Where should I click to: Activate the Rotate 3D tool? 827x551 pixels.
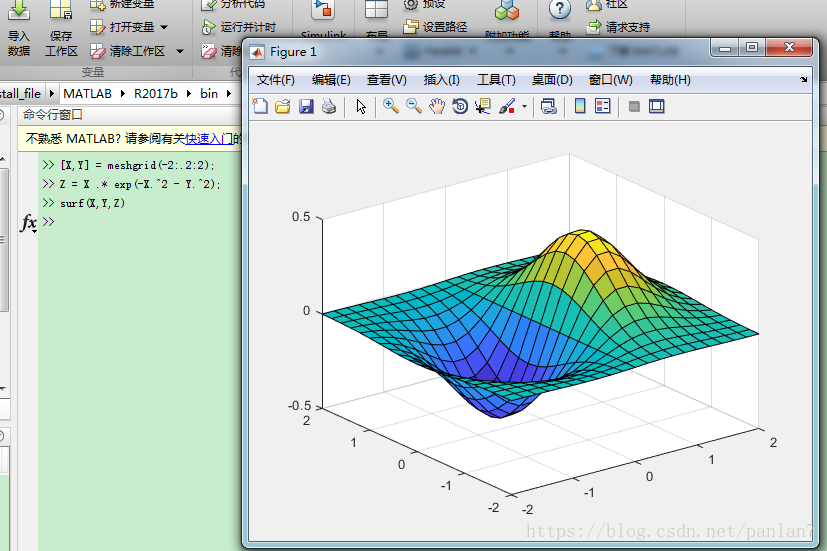(460, 107)
